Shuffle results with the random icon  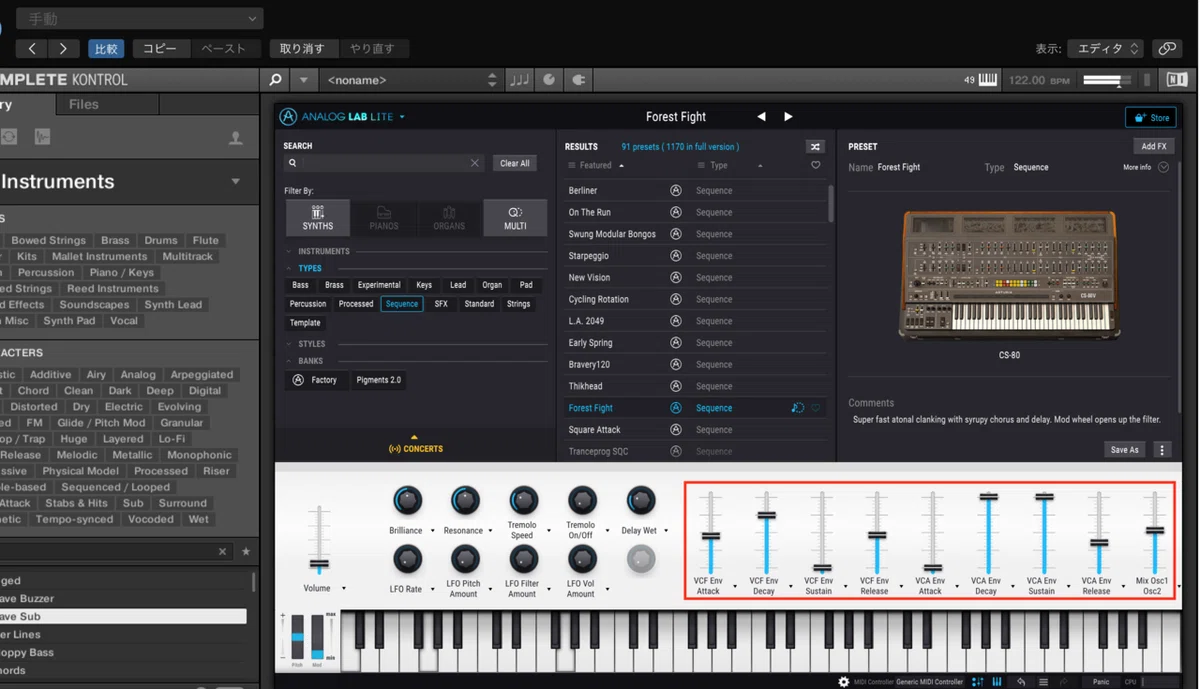pos(815,147)
